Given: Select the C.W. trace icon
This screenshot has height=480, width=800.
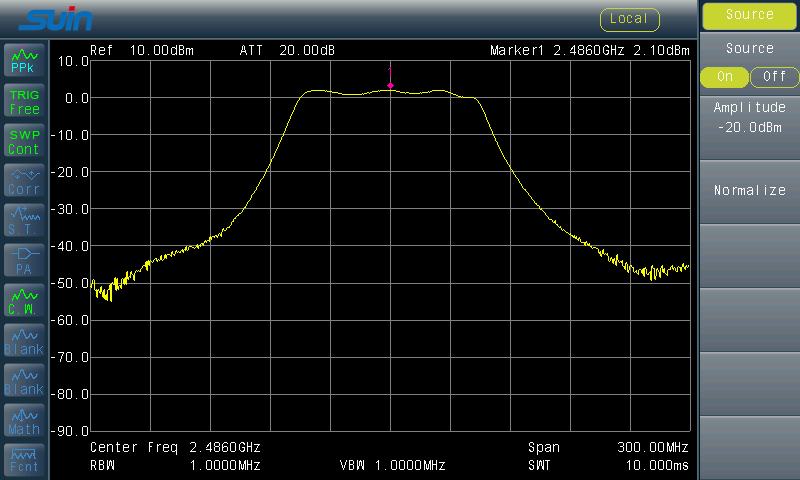Looking at the screenshot, I should click(x=24, y=301).
